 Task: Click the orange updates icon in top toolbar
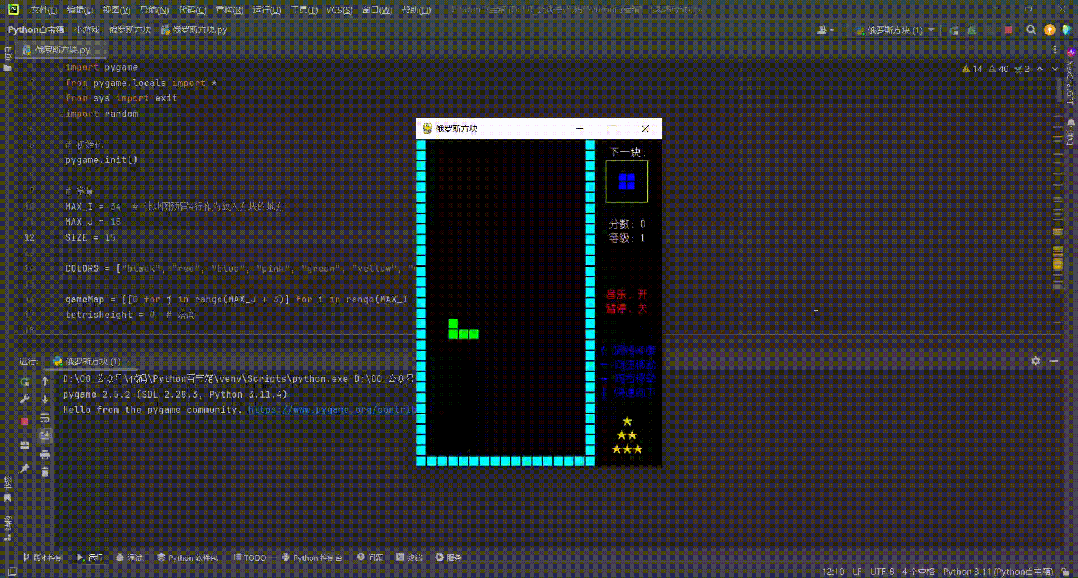[1049, 30]
